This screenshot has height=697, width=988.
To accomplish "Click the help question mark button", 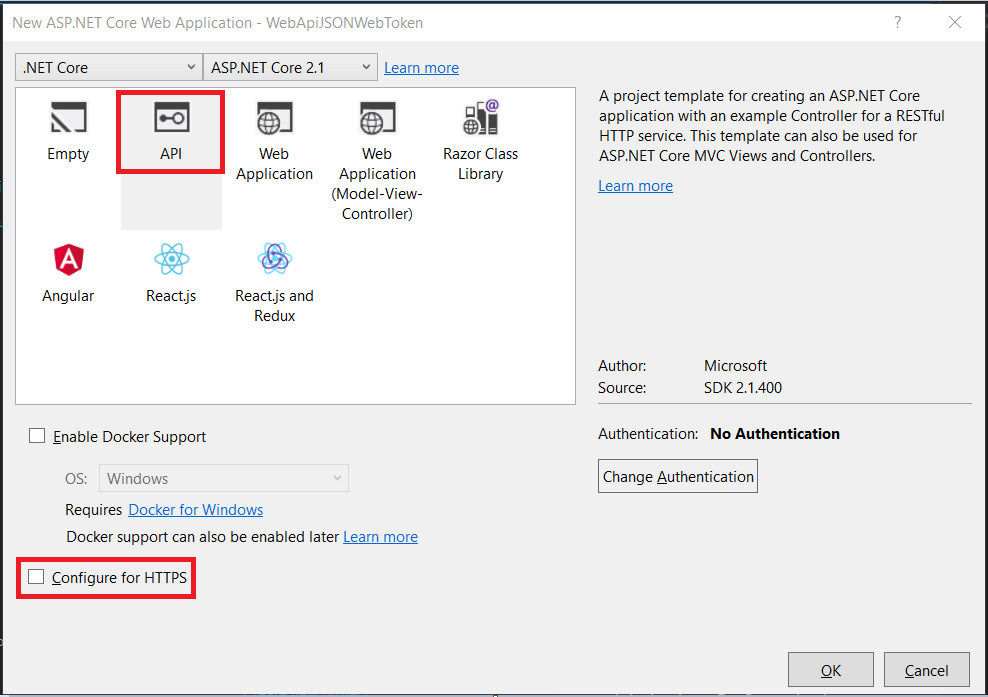I will point(897,23).
